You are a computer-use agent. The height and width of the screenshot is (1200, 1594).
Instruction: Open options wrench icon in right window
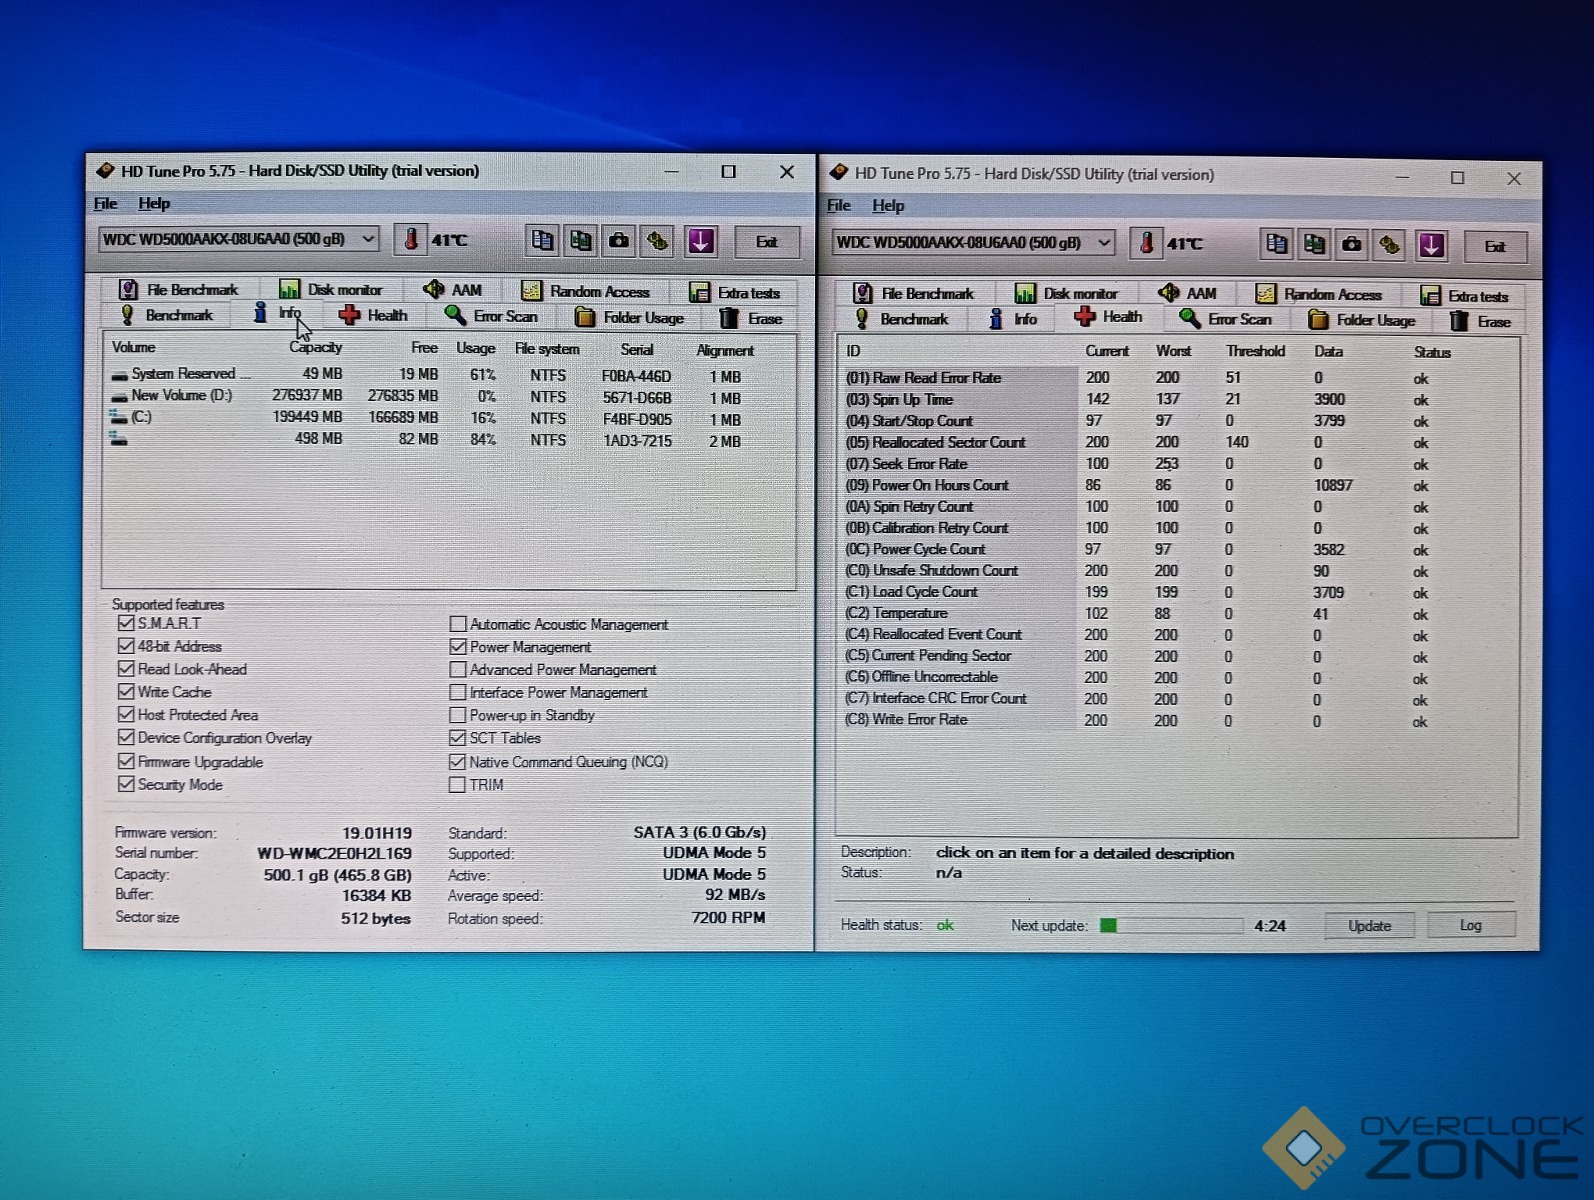(1390, 245)
